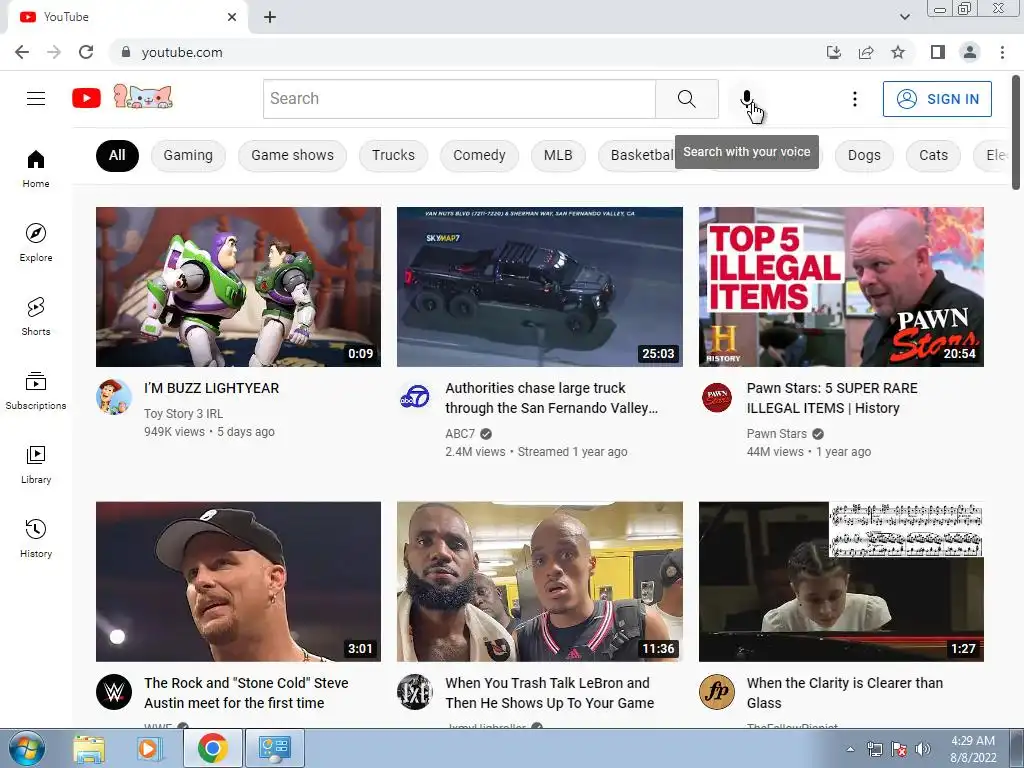Close the YouTube tab
Image resolution: width=1024 pixels, height=768 pixels.
[x=232, y=17]
